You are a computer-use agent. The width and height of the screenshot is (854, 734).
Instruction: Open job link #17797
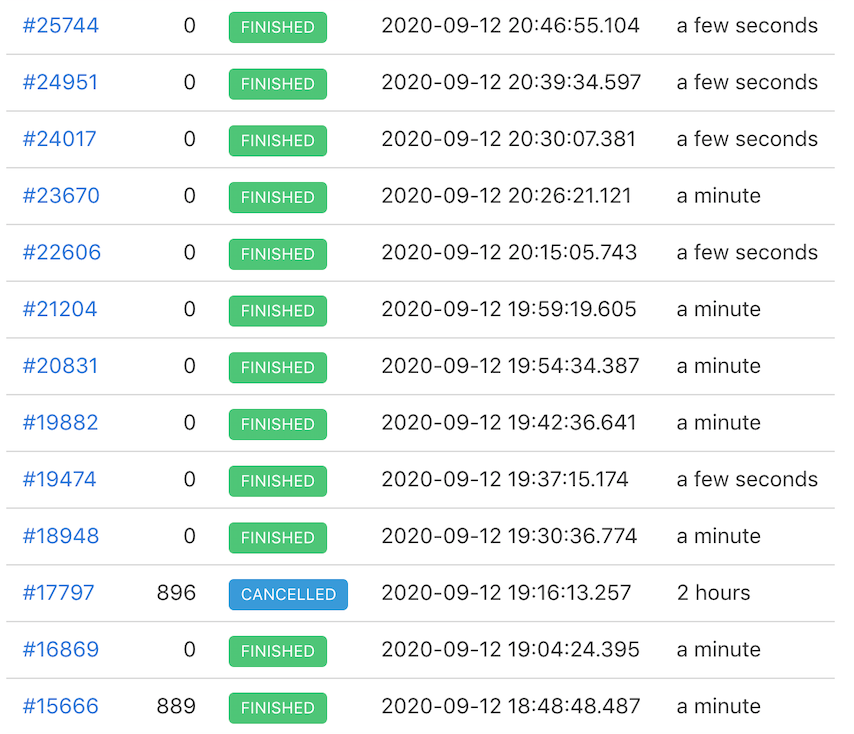pyautogui.click(x=58, y=593)
